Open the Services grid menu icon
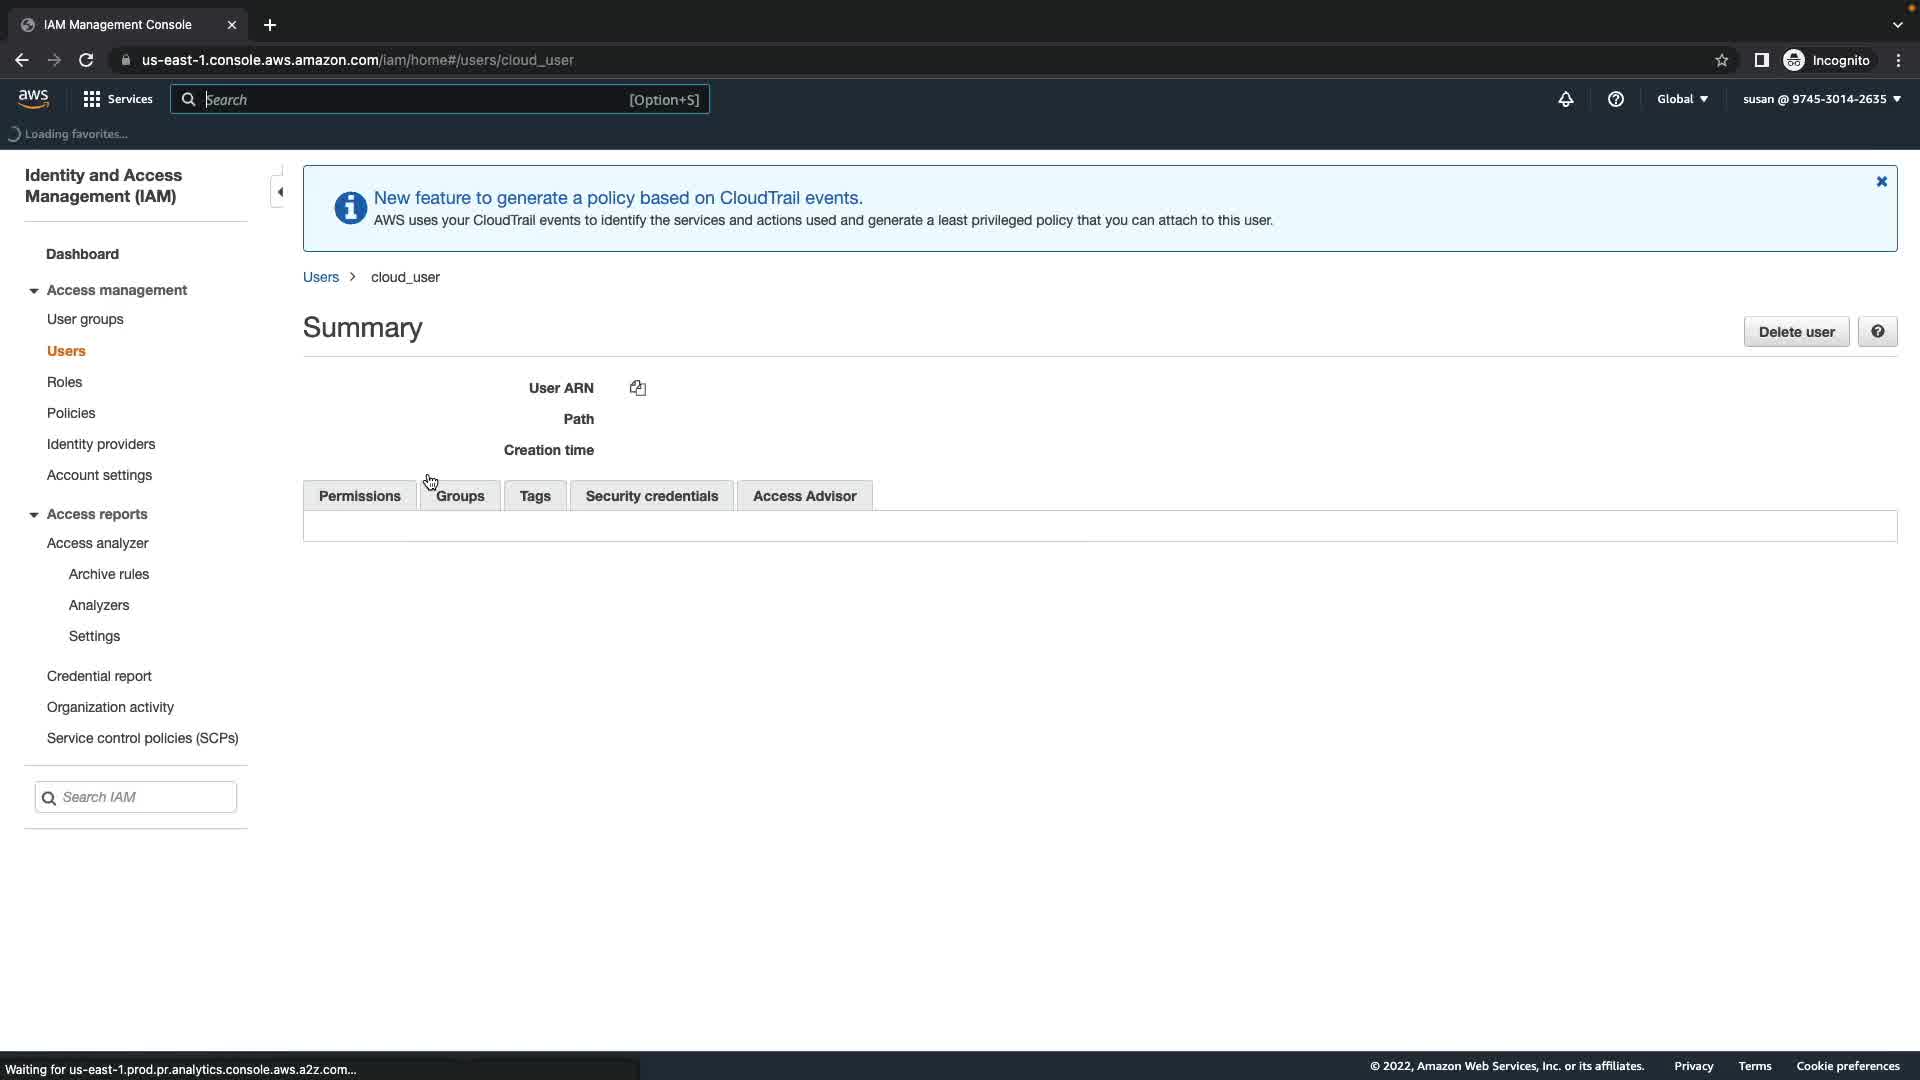This screenshot has width=1920, height=1080. coord(92,99)
